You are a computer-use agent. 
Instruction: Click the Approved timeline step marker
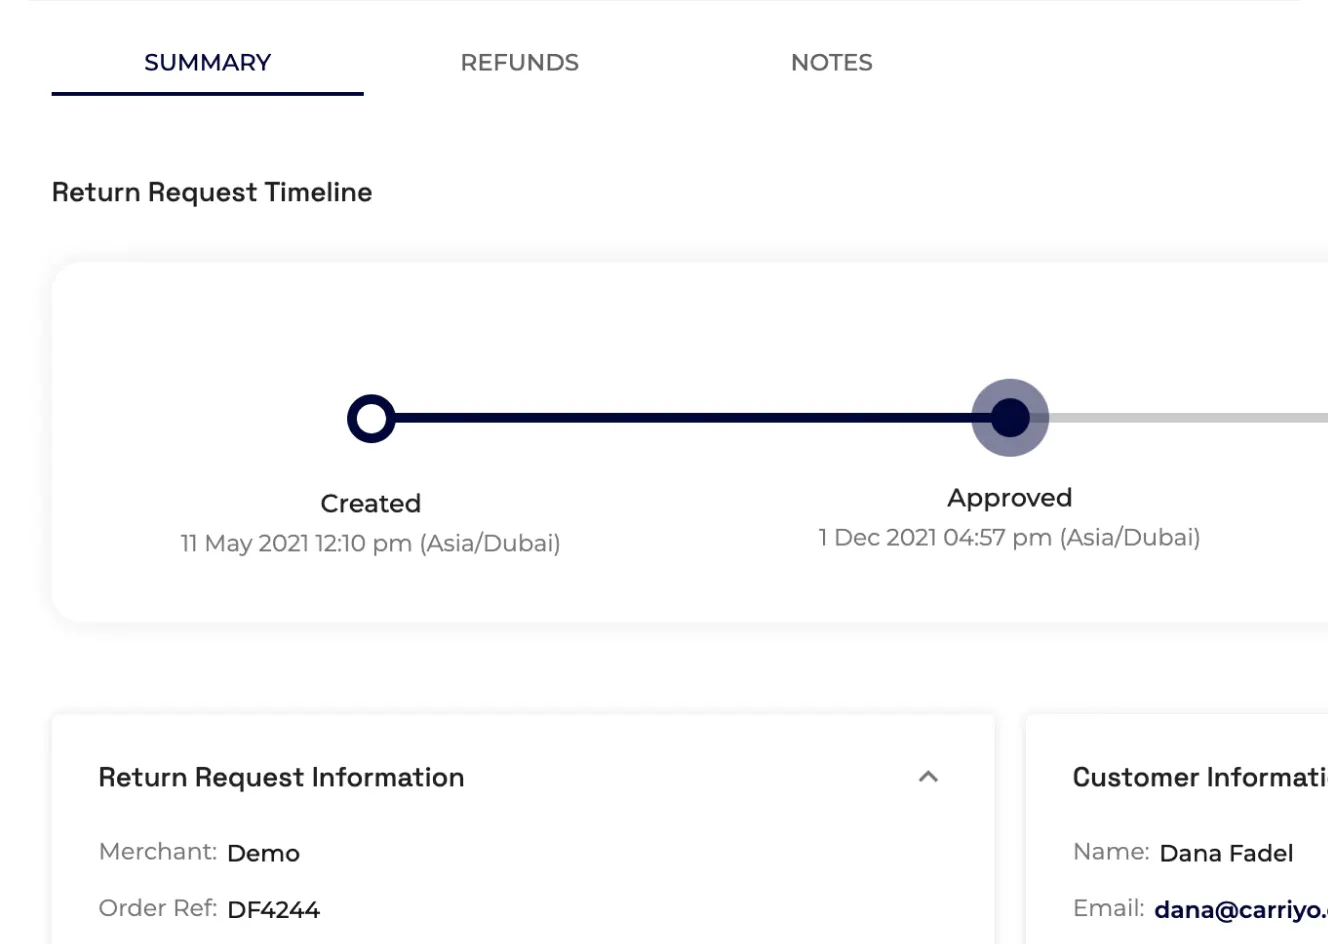(1010, 418)
